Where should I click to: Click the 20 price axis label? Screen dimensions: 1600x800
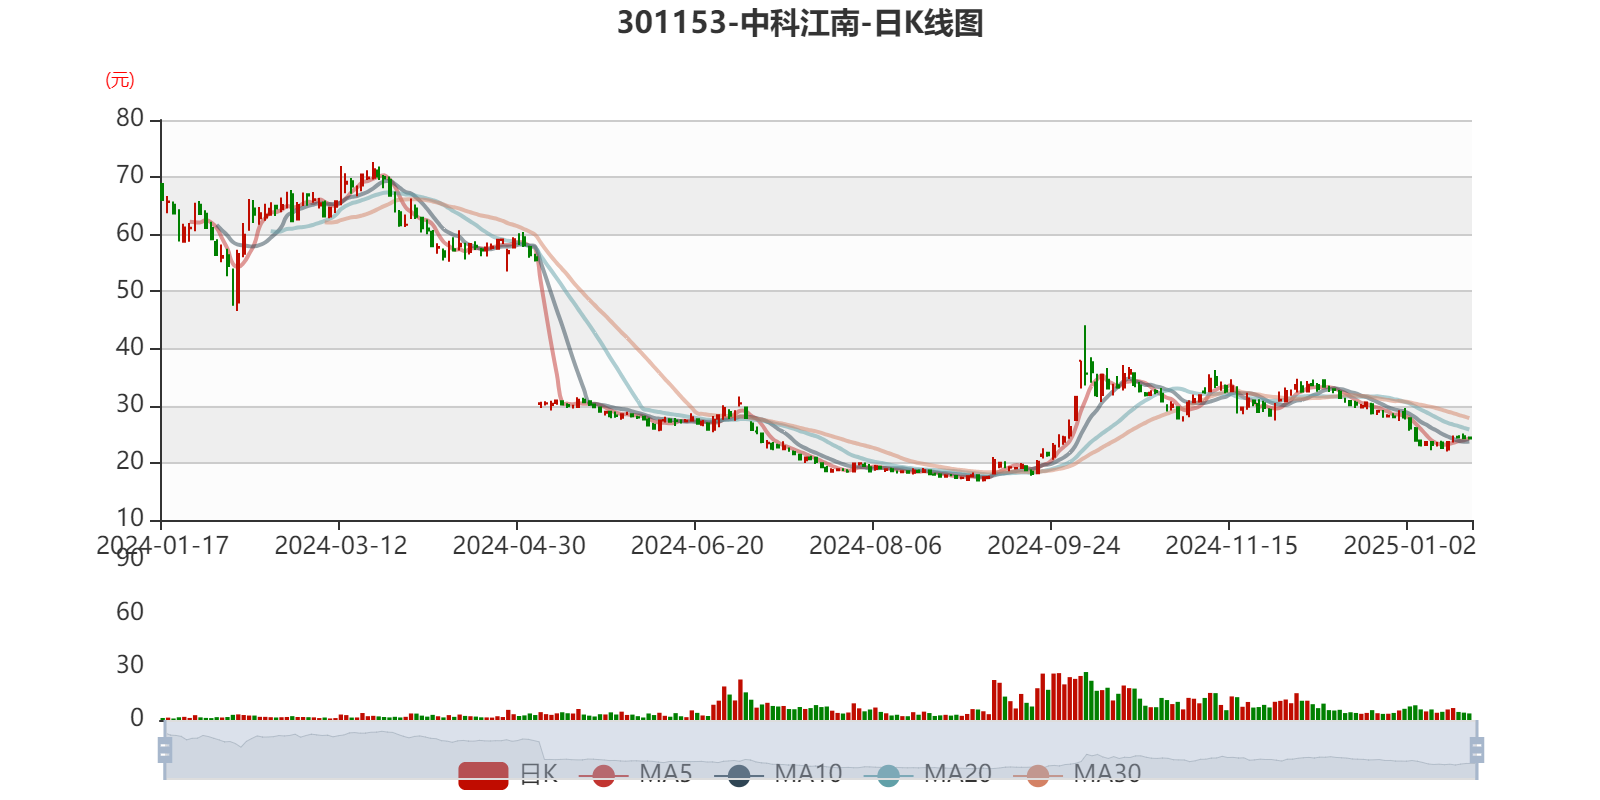click(x=130, y=462)
